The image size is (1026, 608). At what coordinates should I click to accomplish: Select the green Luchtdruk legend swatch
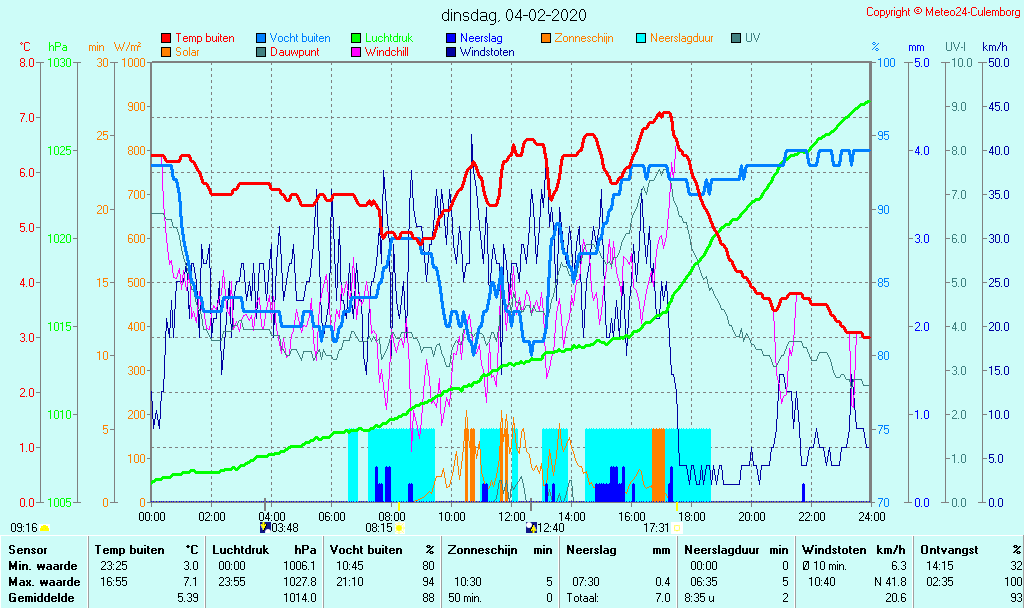point(356,38)
